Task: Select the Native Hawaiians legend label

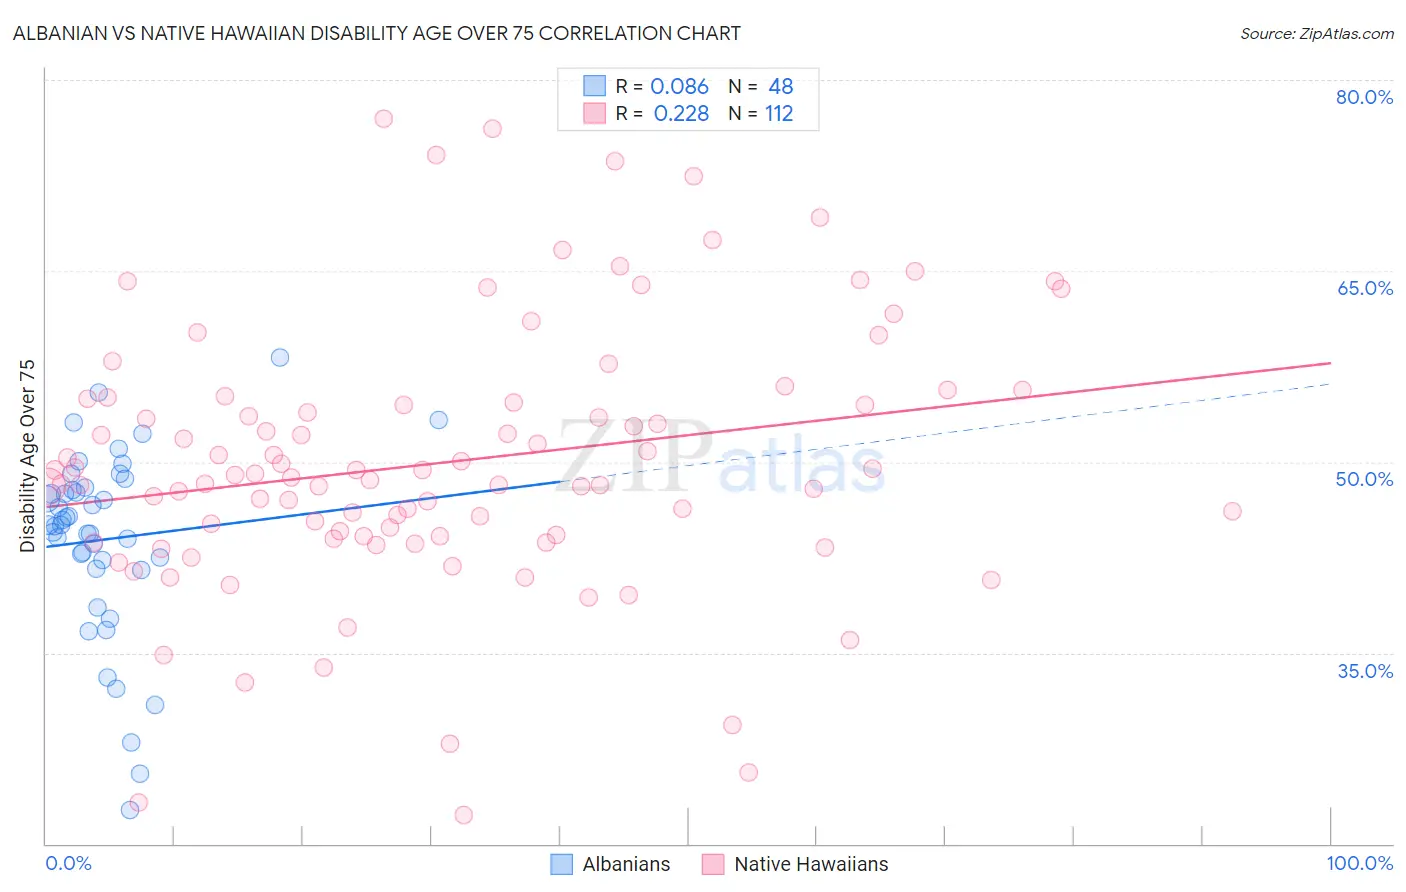Action: click(x=811, y=864)
